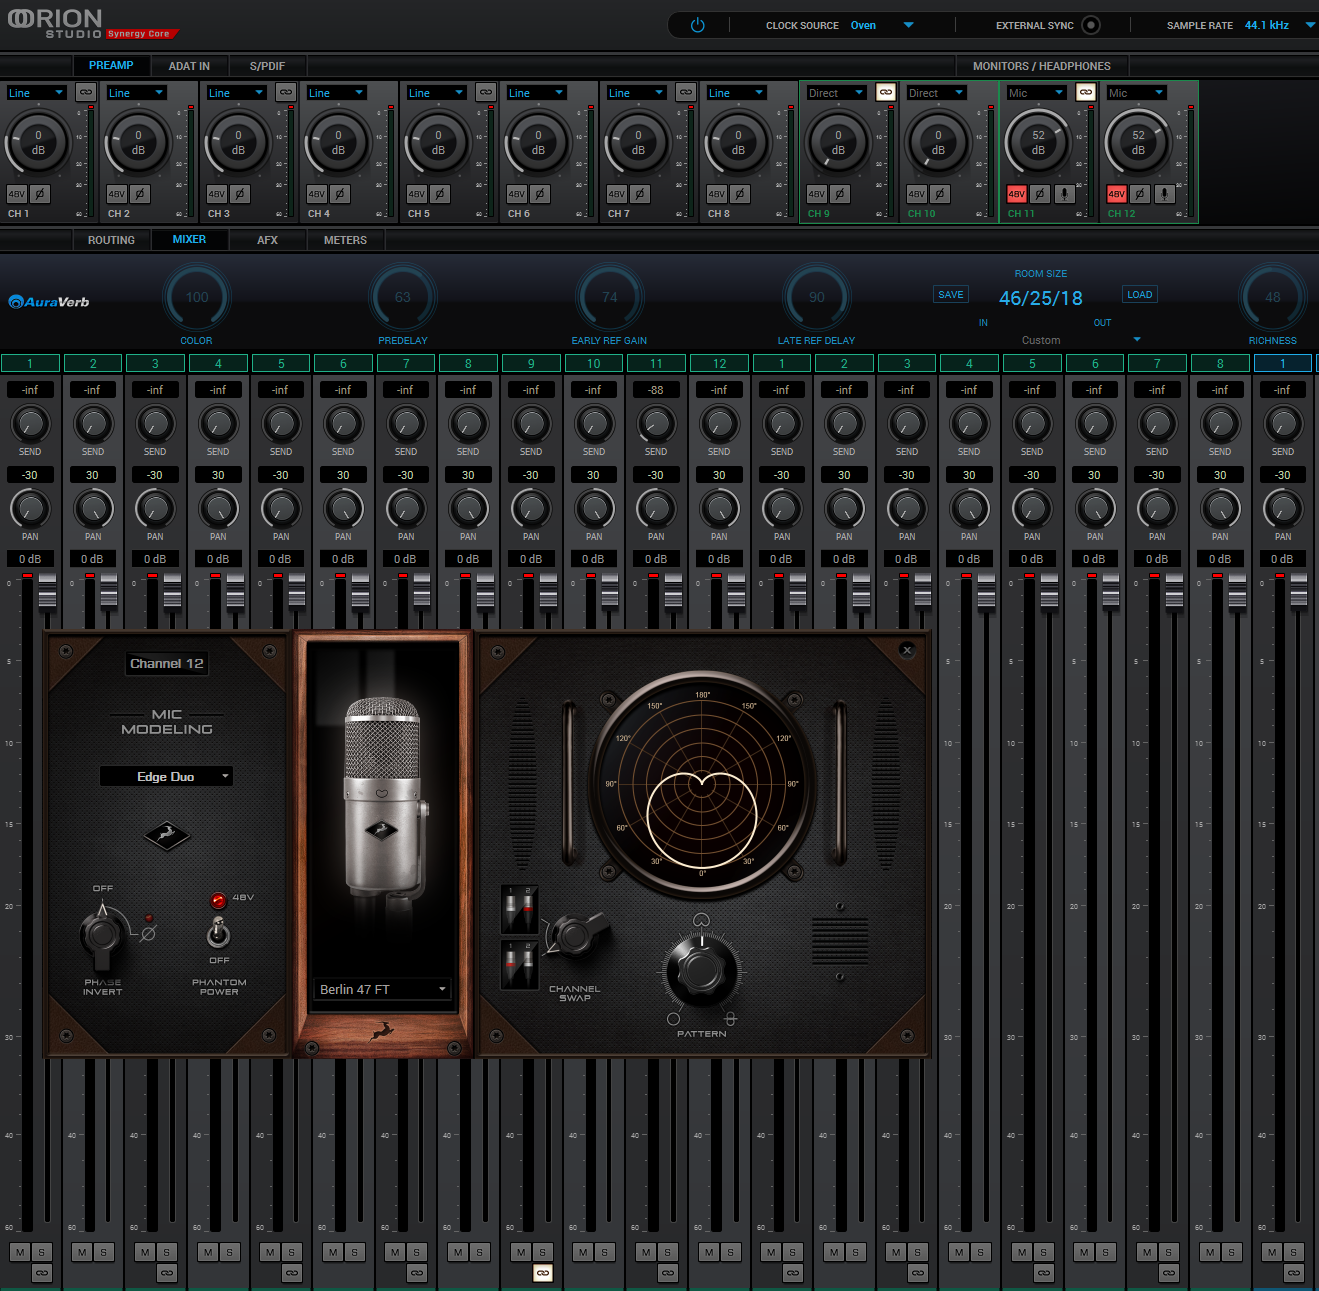The image size is (1319, 1291).
Task: Click the omni pattern icon below the knob
Action: (x=673, y=1019)
